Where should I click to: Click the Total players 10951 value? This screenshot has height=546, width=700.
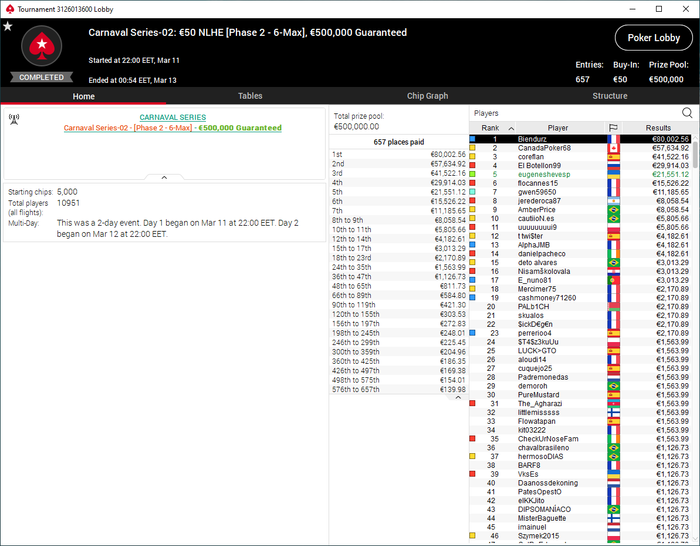pyautogui.click(x=68, y=203)
